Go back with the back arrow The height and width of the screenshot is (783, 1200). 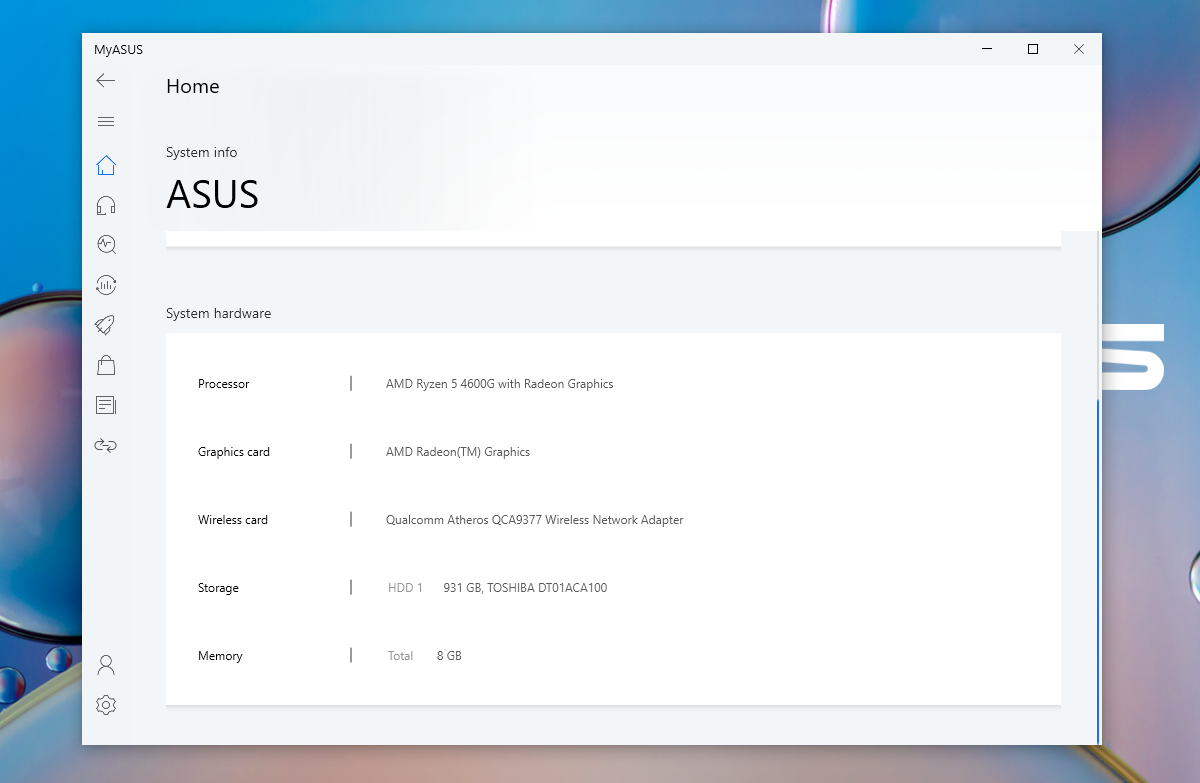[106, 81]
